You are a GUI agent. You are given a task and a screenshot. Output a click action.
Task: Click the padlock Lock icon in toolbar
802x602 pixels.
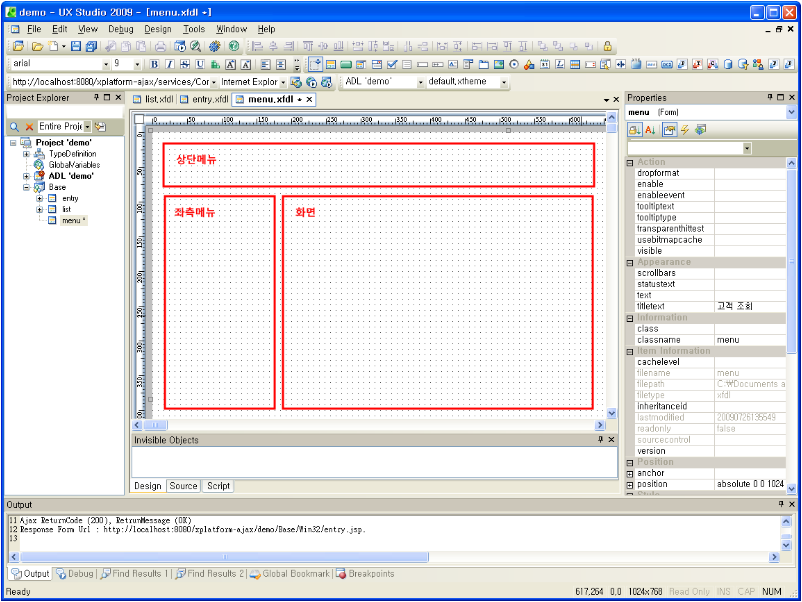click(608, 46)
